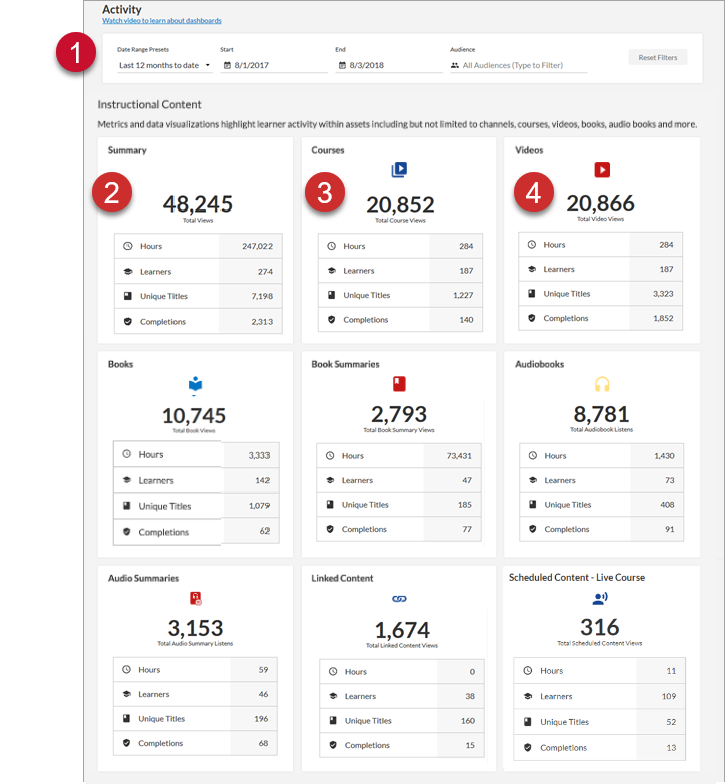Click the Linked Content Unique Titles value 160

[468, 720]
